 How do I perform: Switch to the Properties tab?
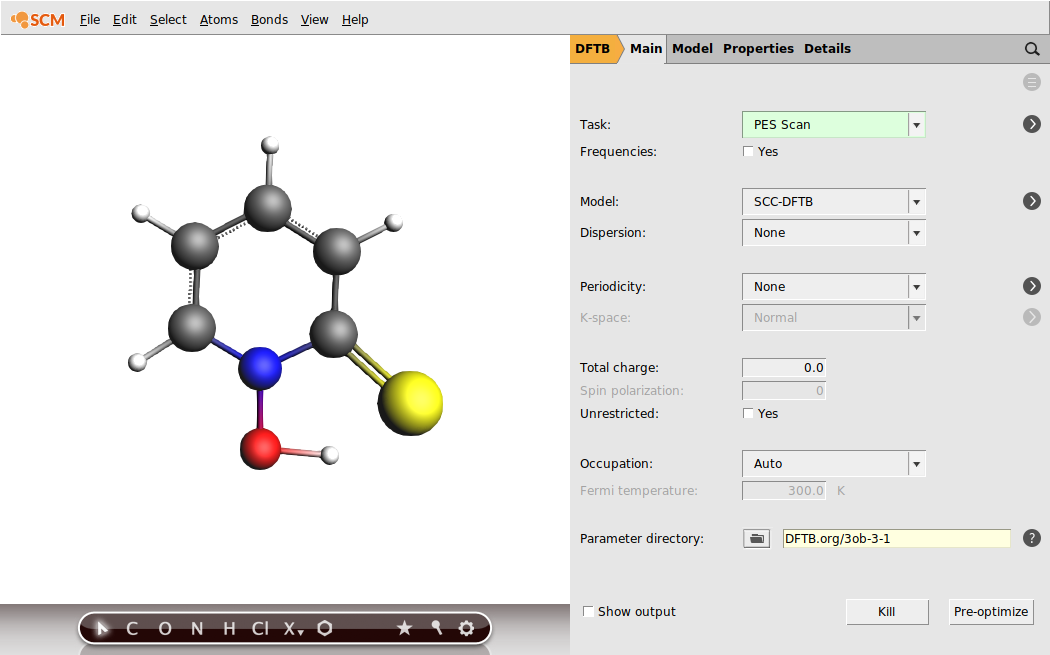pyautogui.click(x=758, y=49)
